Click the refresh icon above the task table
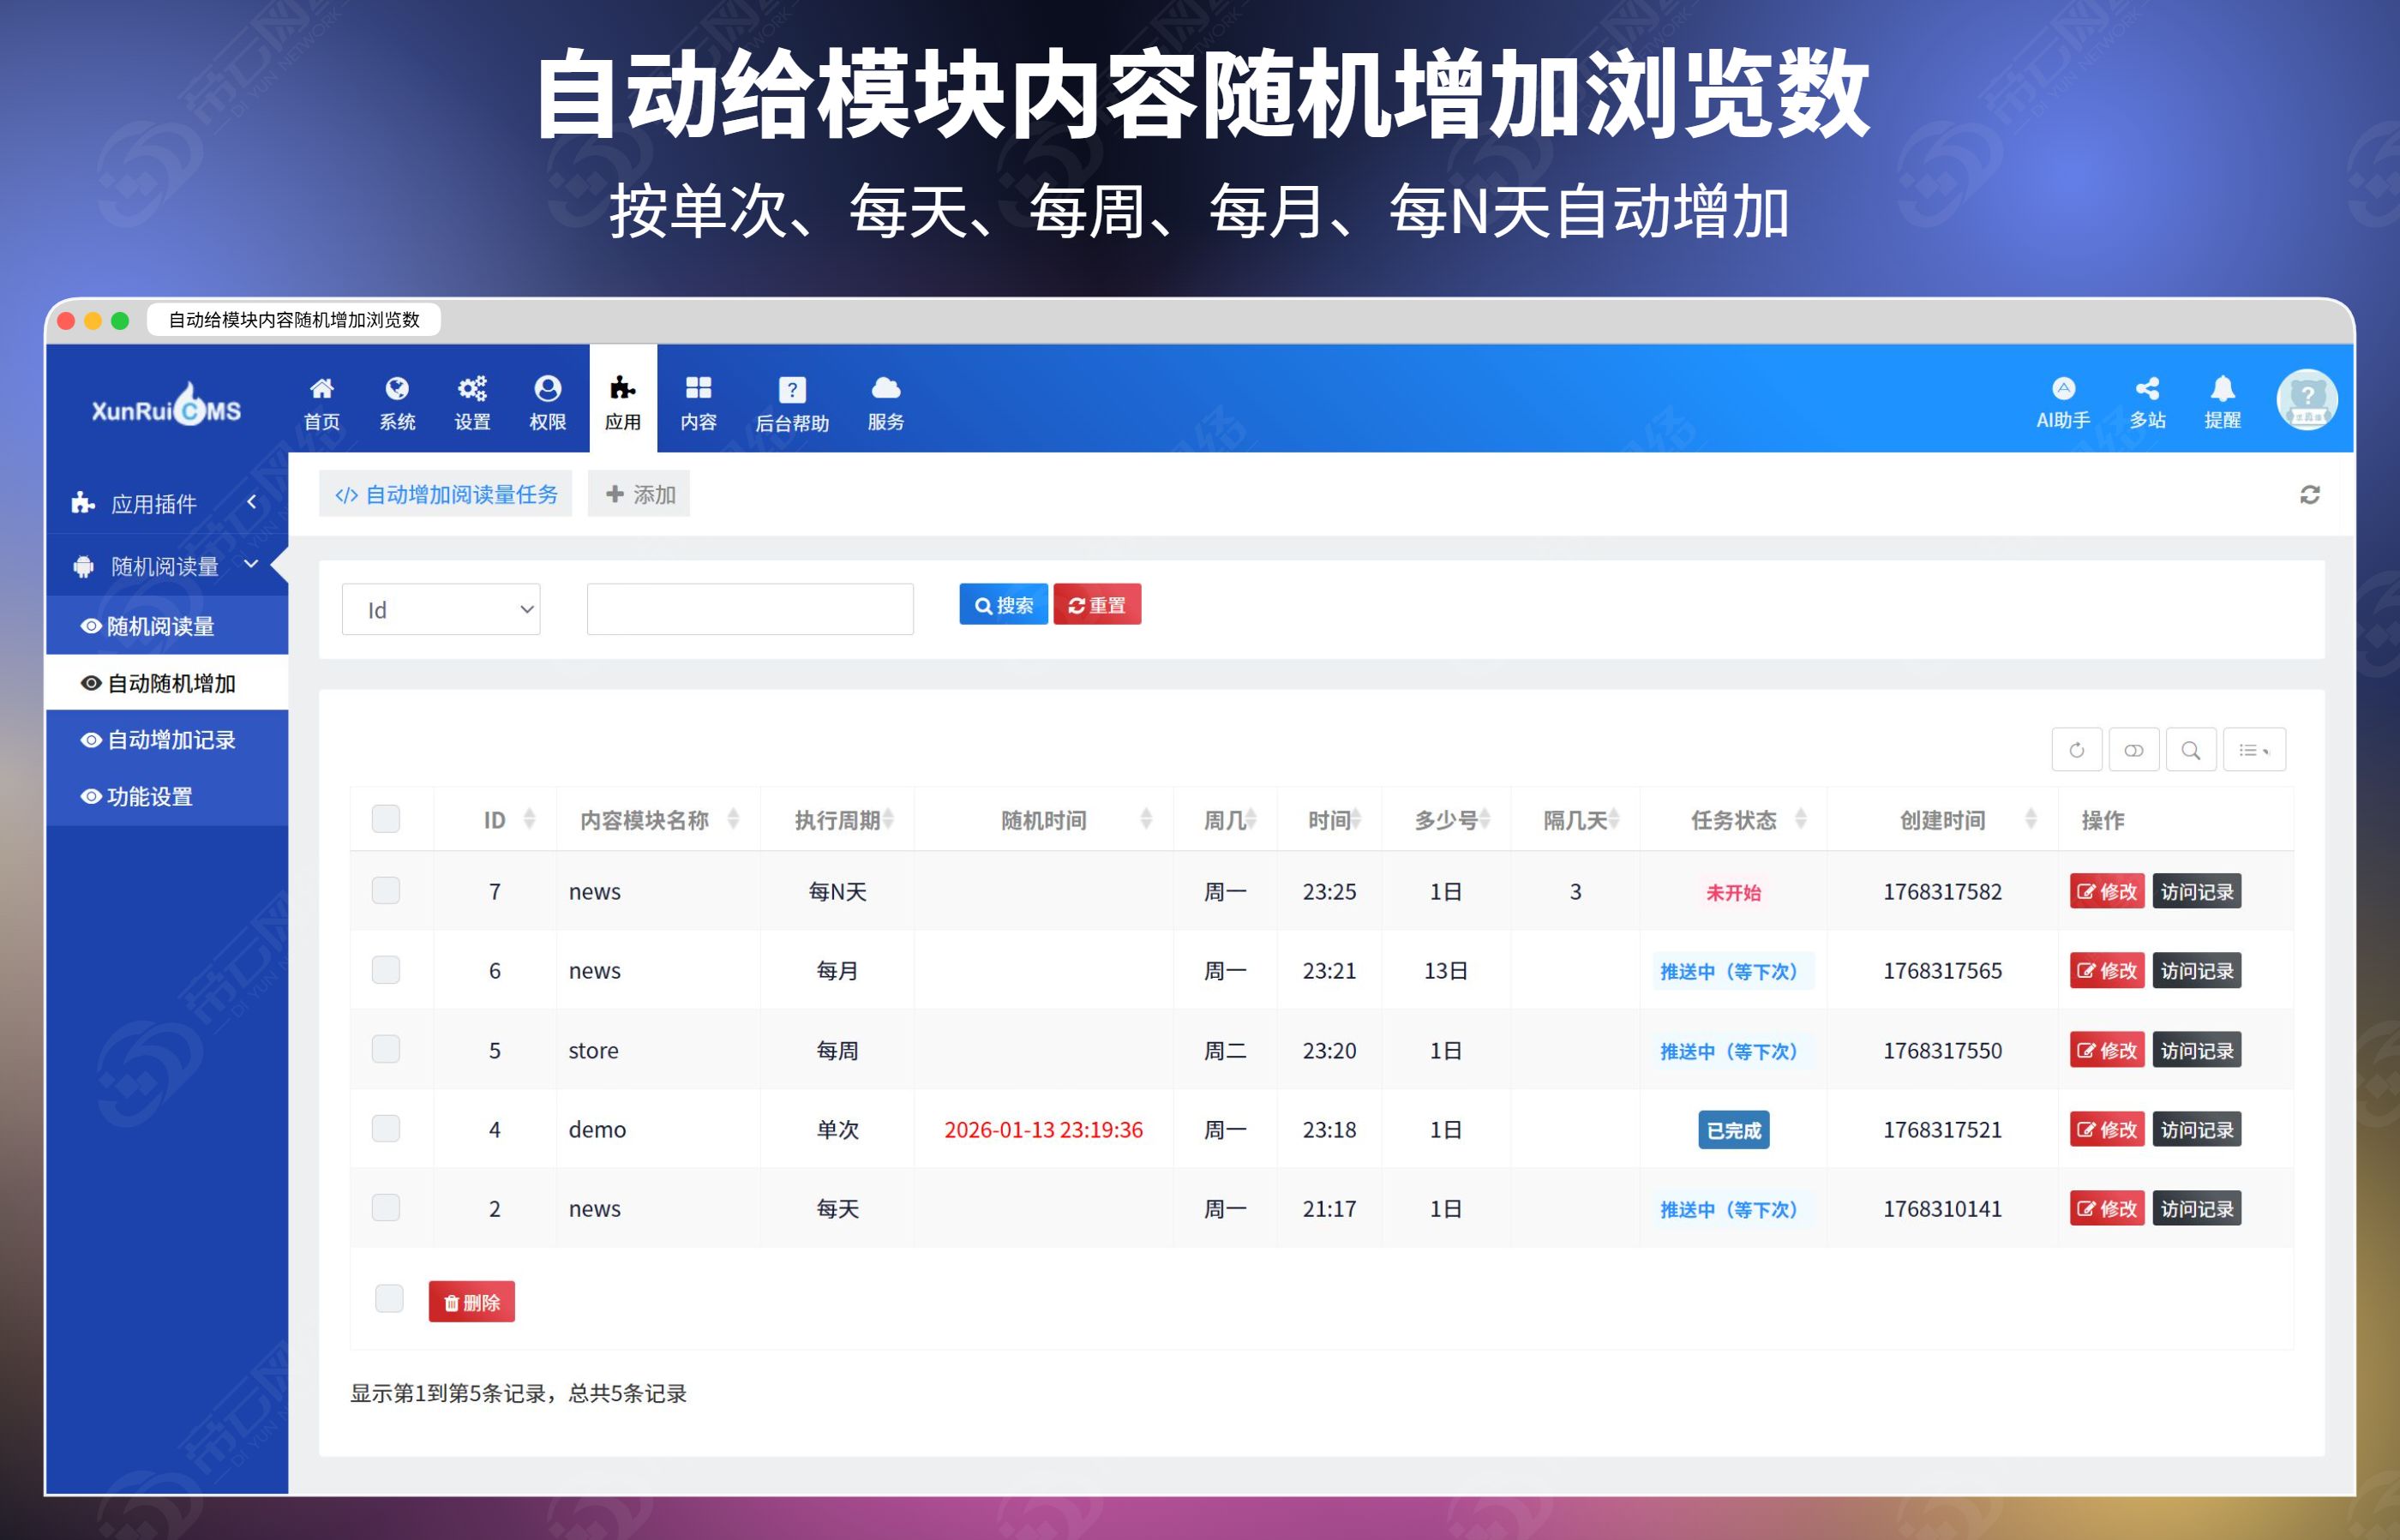 (x=2077, y=749)
